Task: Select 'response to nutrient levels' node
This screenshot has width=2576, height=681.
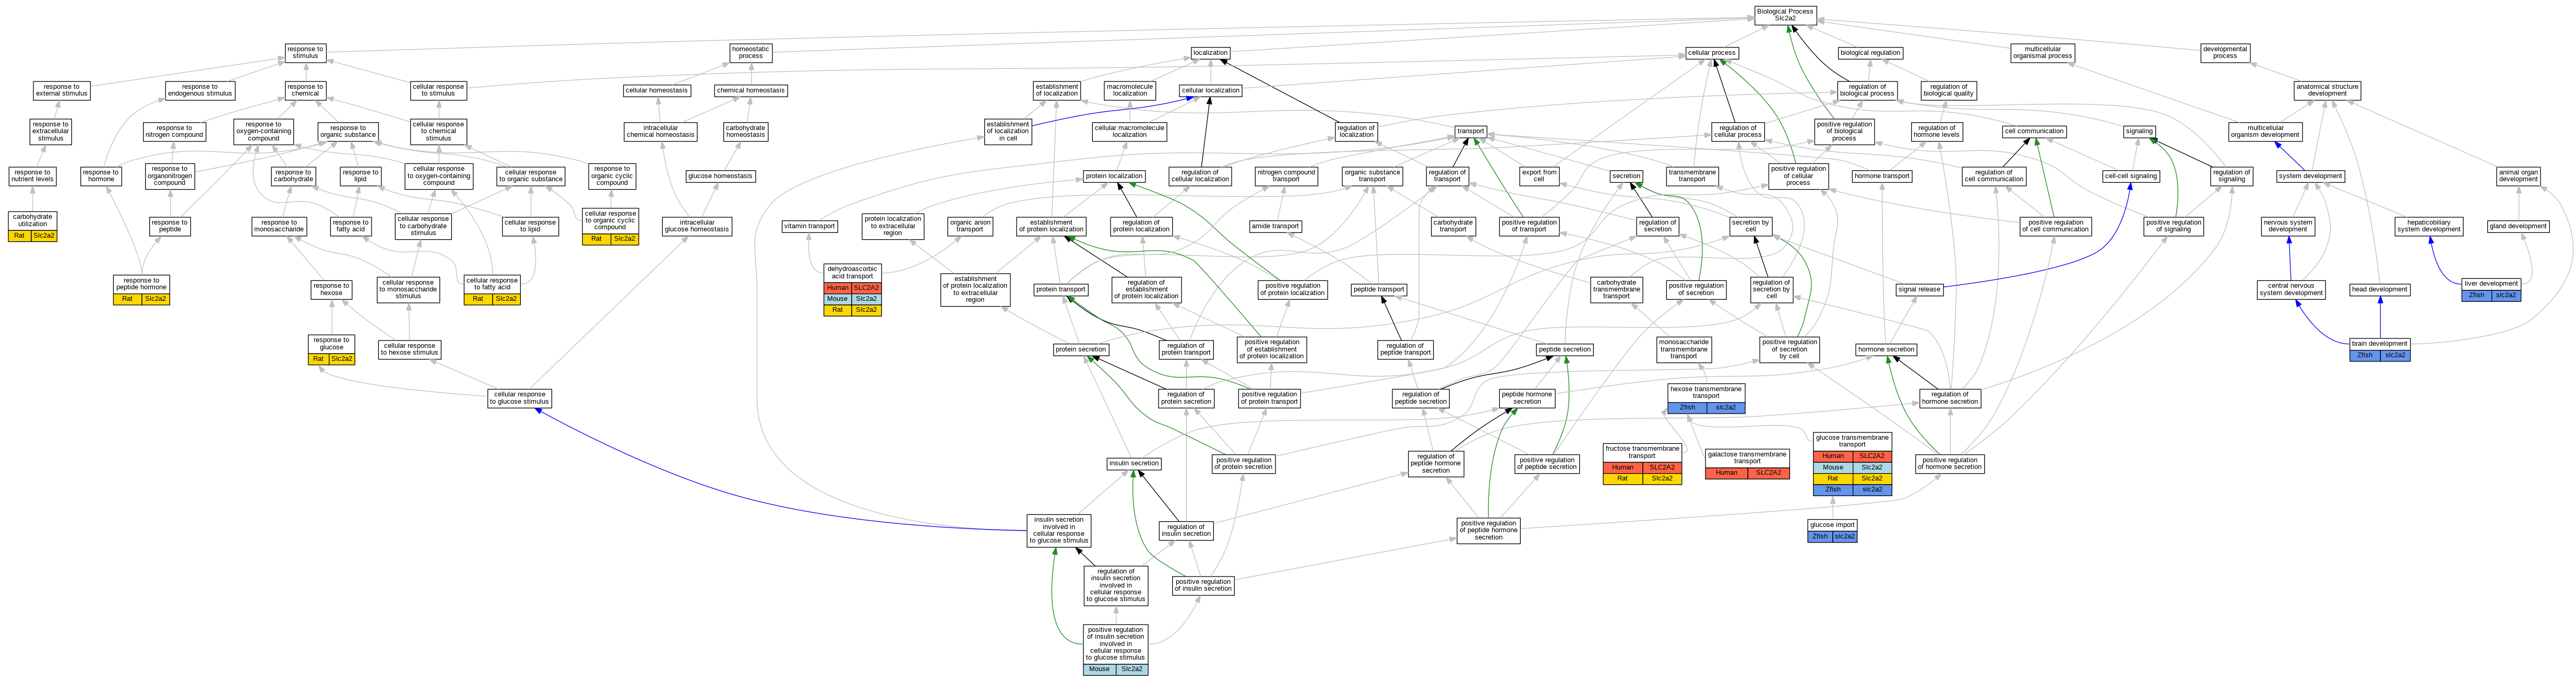Action: pos(33,176)
